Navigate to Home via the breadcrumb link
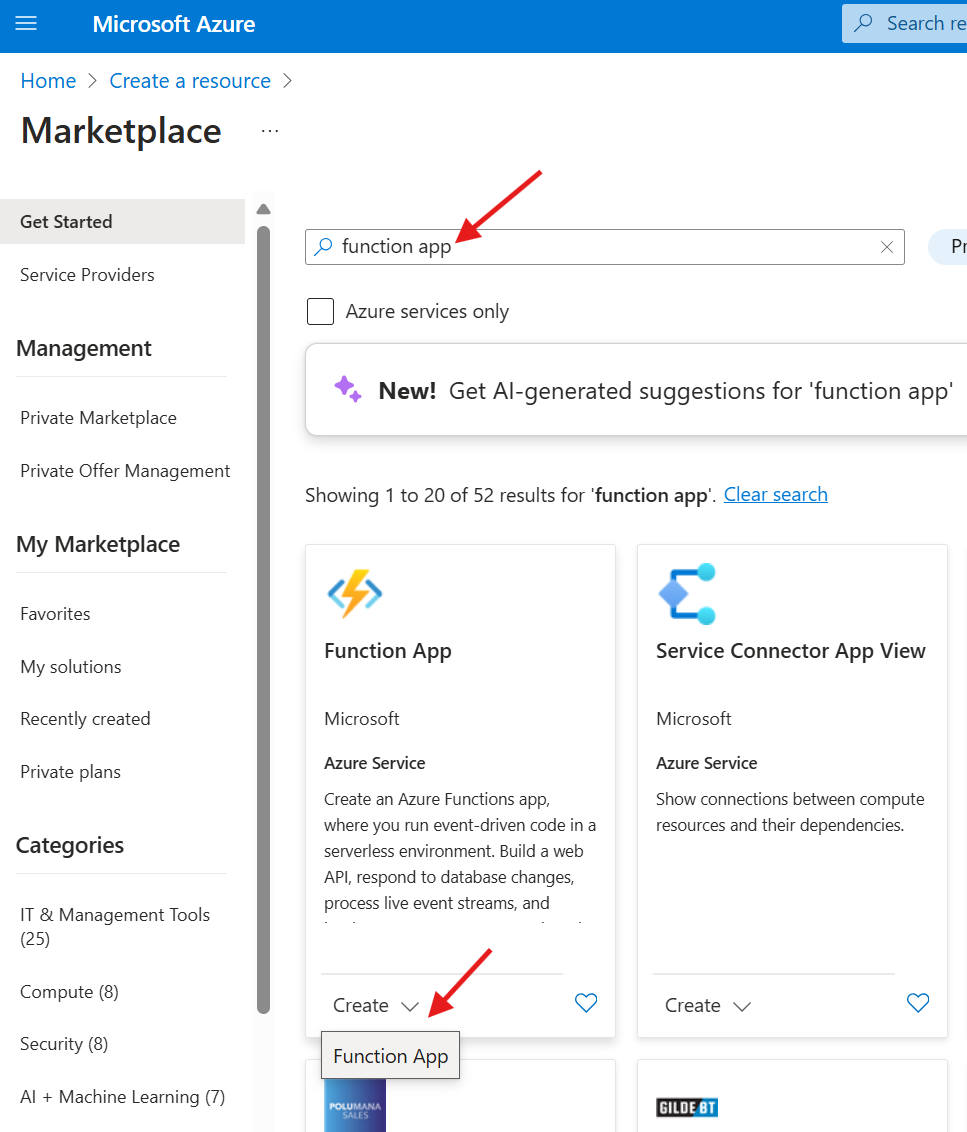The height and width of the screenshot is (1132, 967). pyautogui.click(x=48, y=80)
